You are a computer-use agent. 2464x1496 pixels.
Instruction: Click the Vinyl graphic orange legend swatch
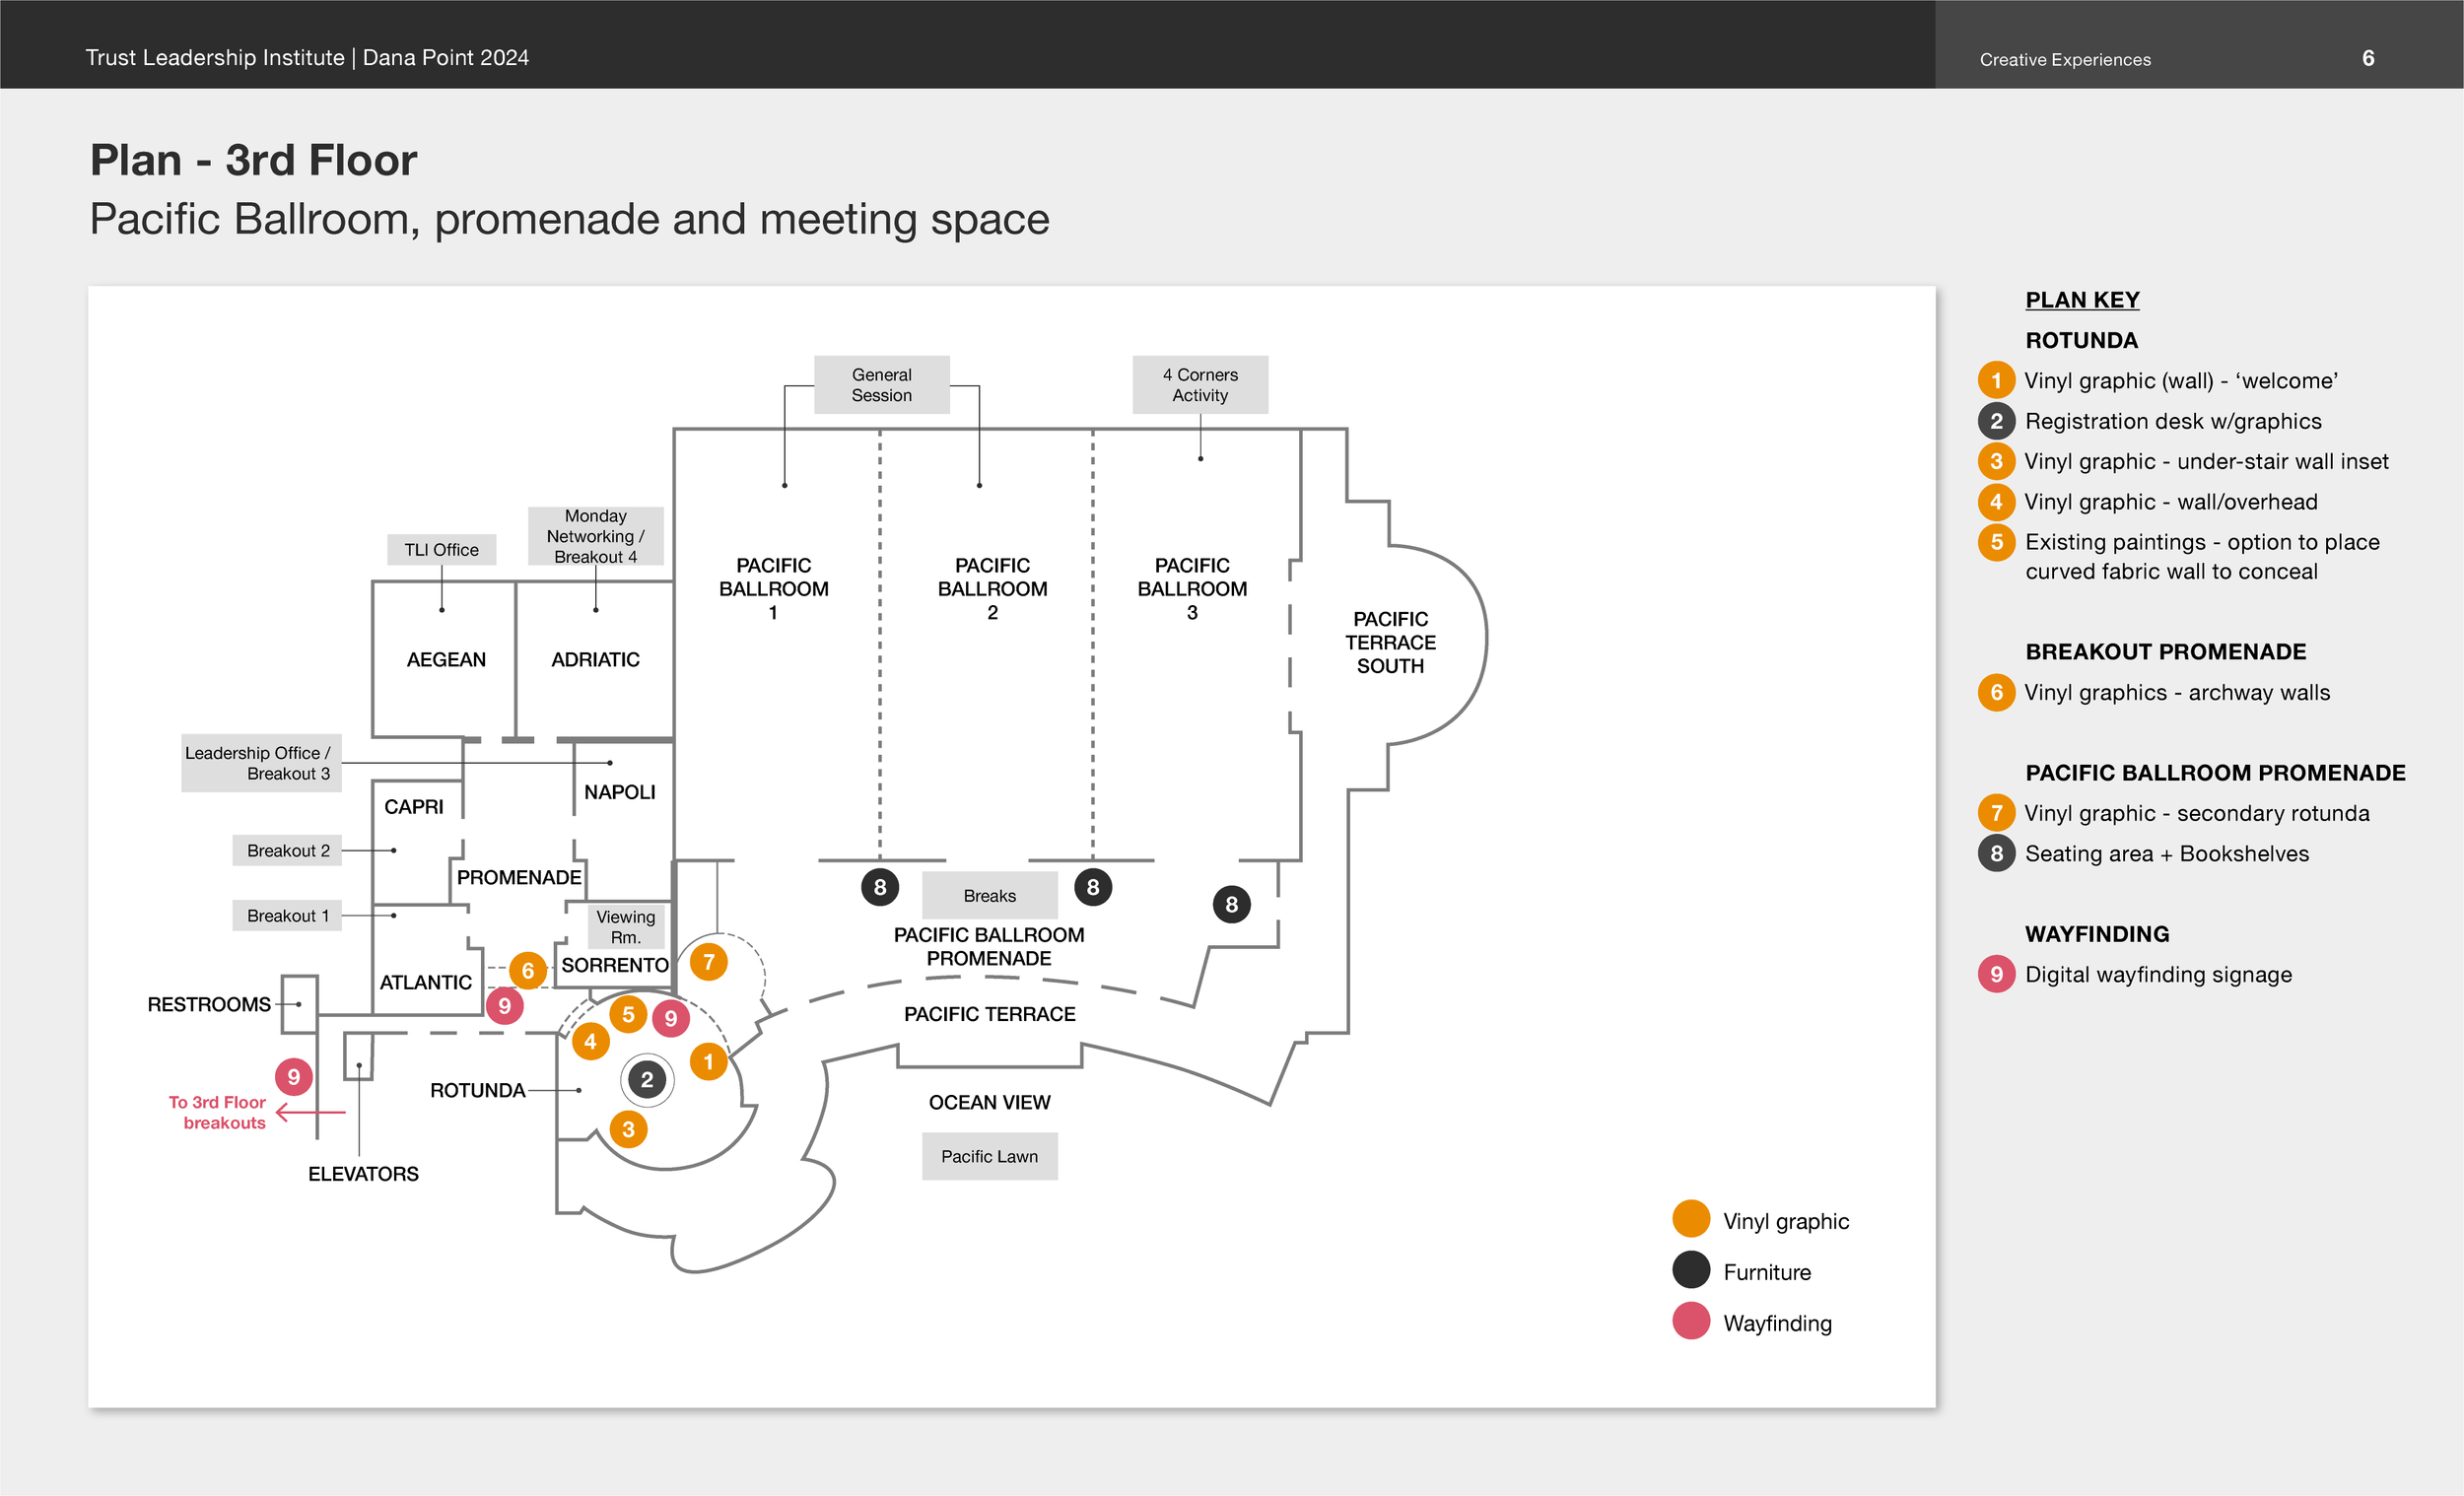pyautogui.click(x=1690, y=1219)
